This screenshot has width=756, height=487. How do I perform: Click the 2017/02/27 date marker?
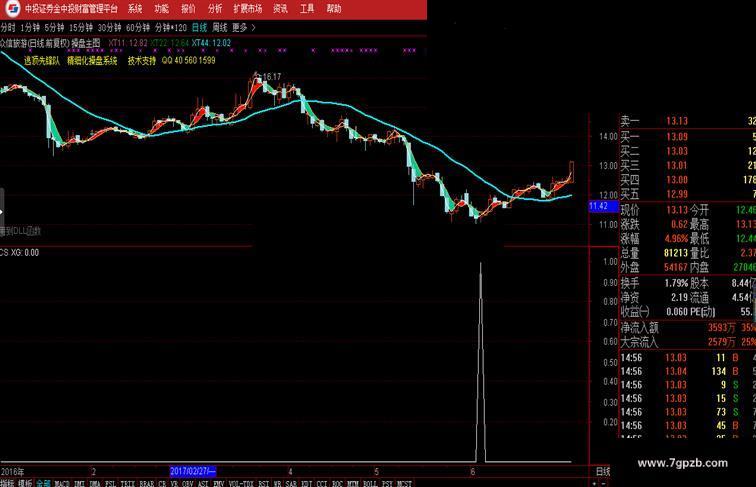[x=193, y=471]
